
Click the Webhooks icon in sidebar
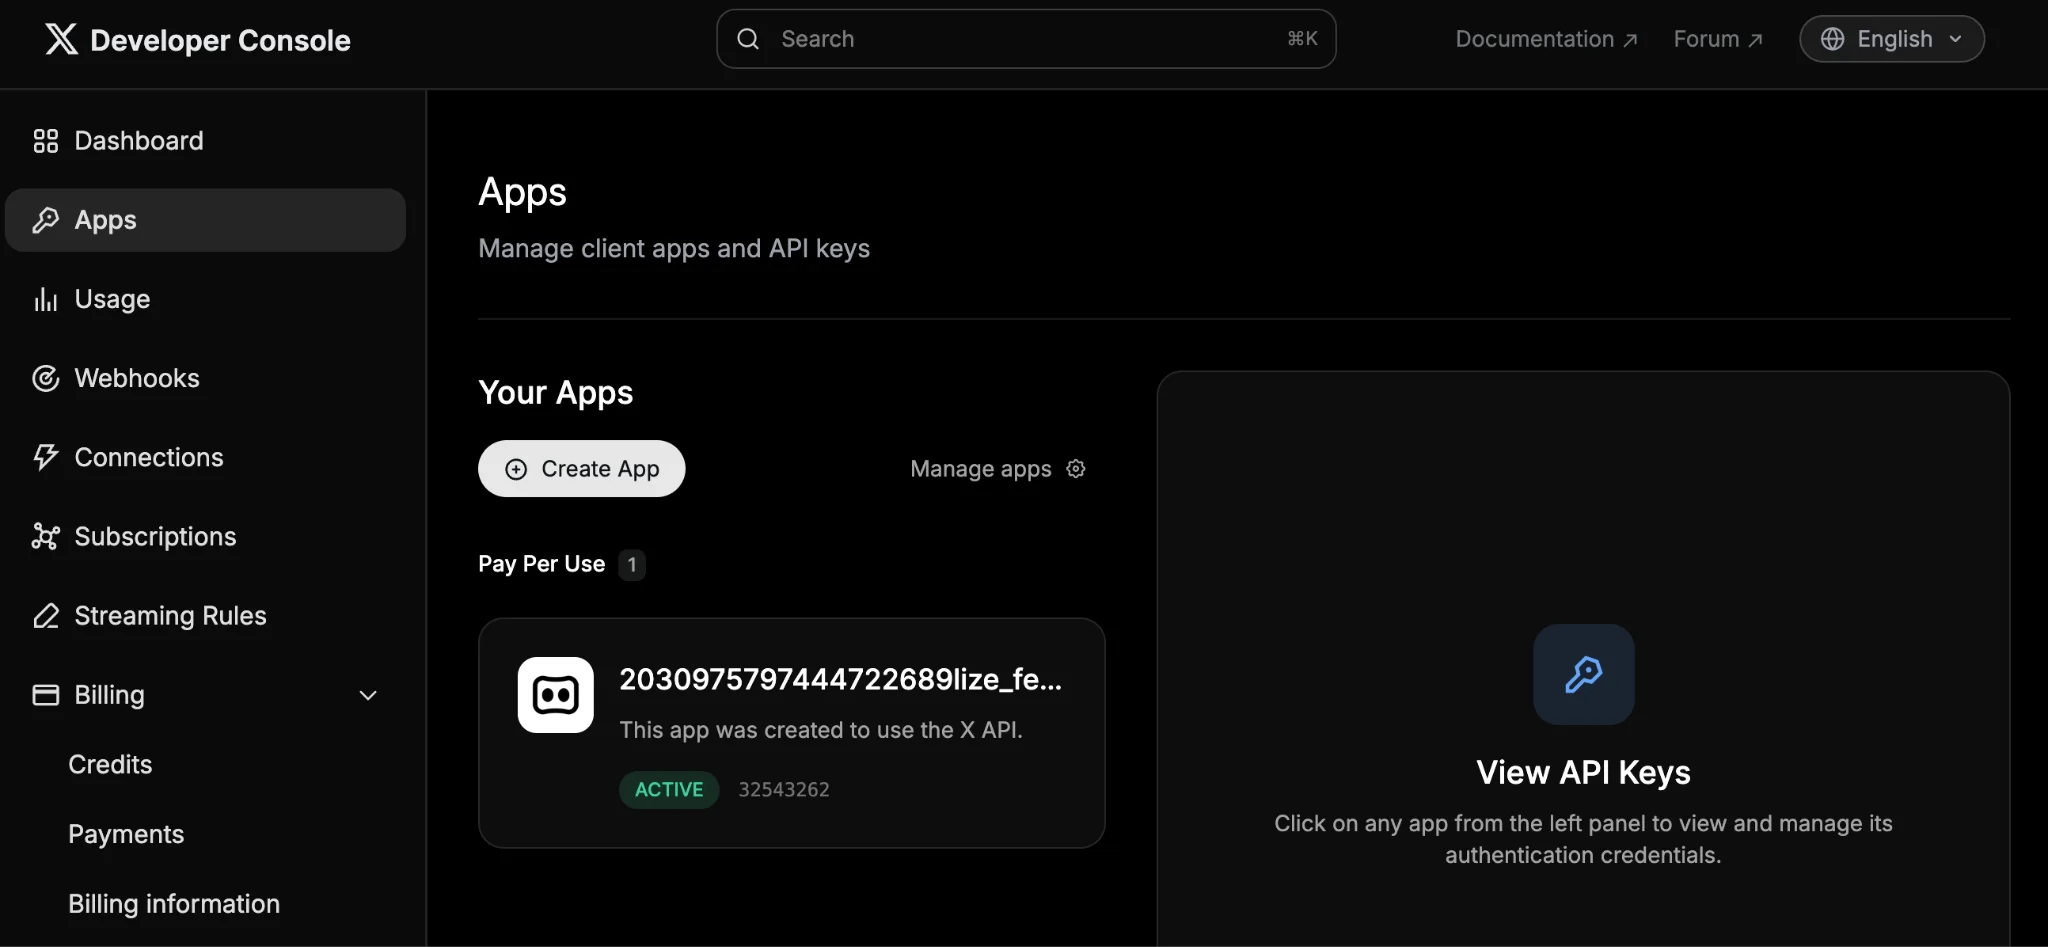click(46, 378)
